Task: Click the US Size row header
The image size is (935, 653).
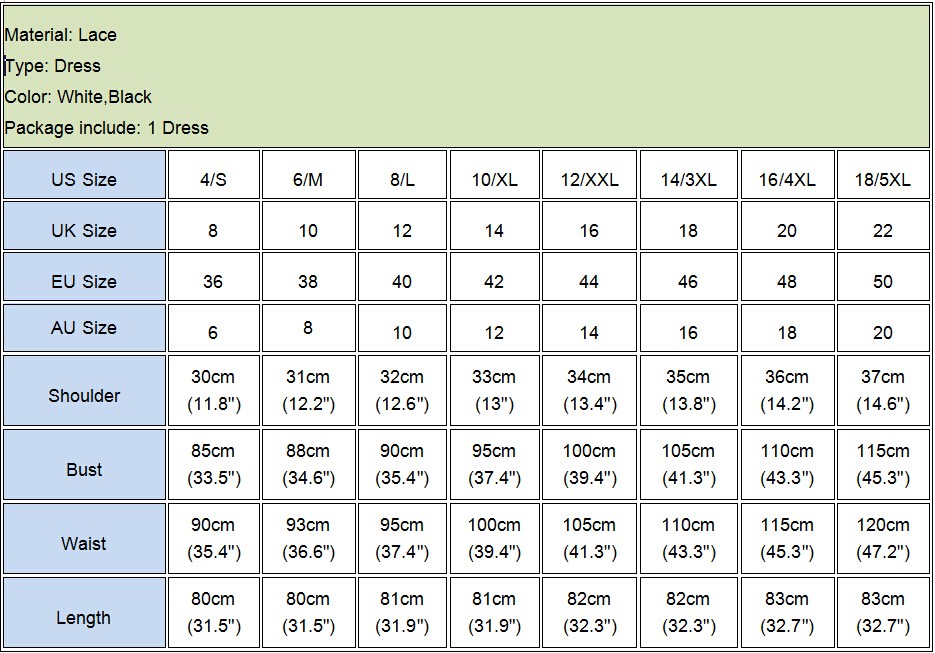Action: tap(84, 180)
